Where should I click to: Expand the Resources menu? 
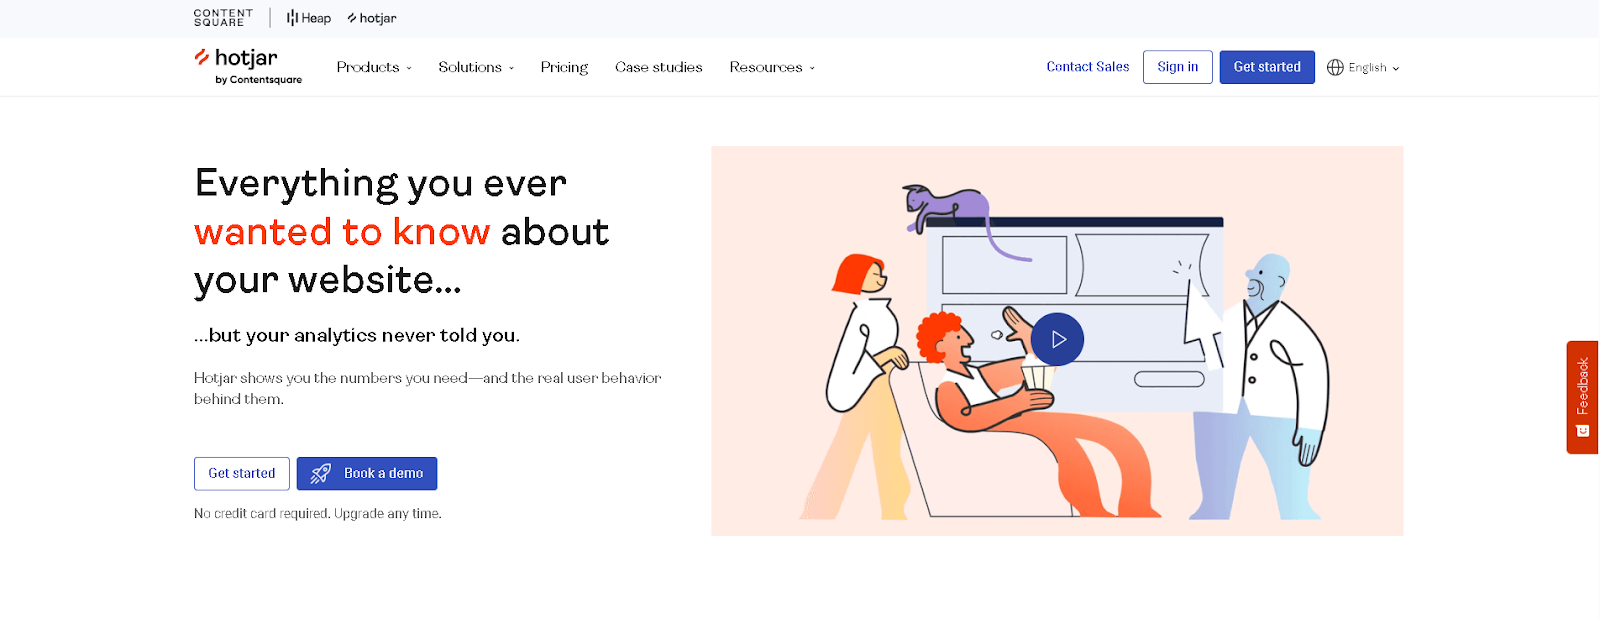pyautogui.click(x=772, y=67)
